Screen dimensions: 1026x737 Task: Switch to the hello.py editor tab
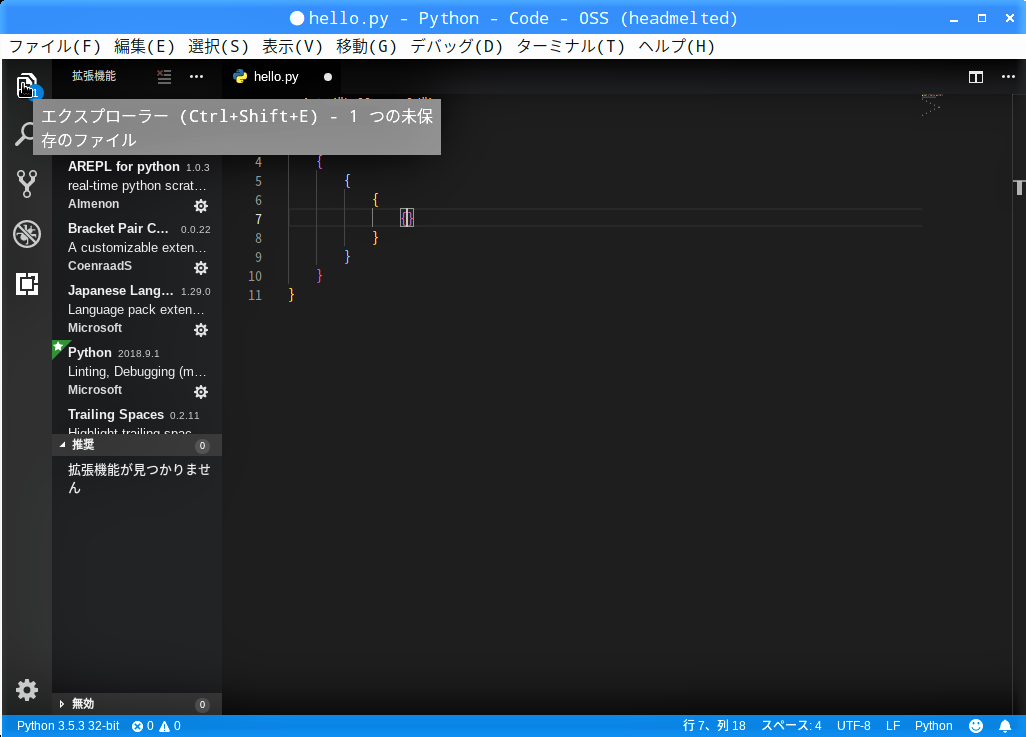(281, 77)
